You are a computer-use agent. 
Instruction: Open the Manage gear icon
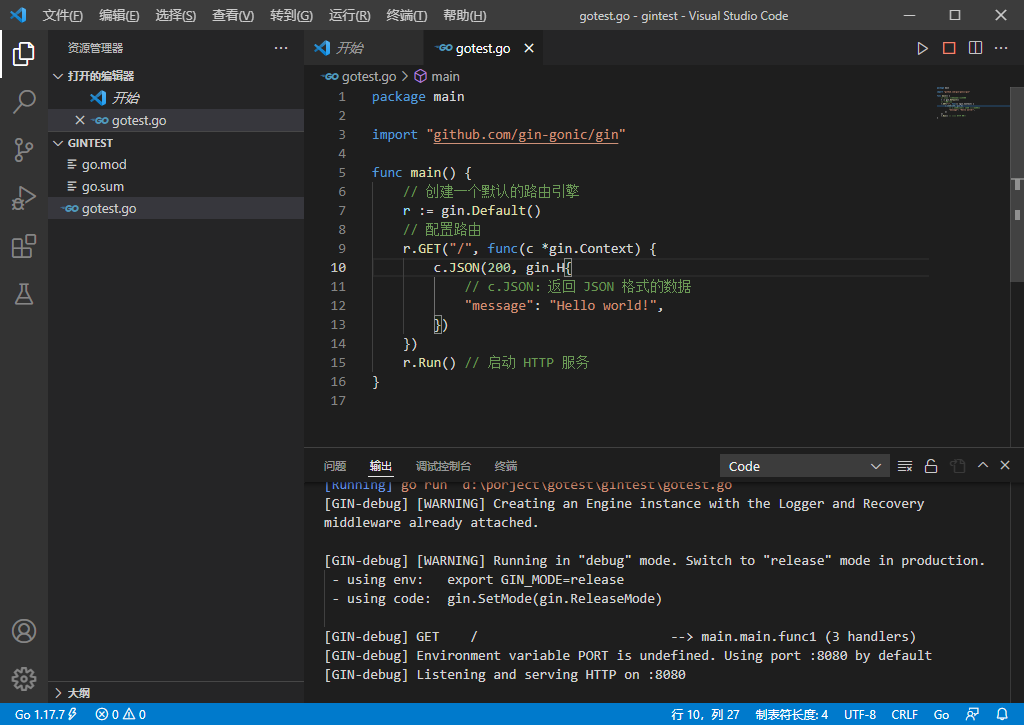pyautogui.click(x=24, y=679)
